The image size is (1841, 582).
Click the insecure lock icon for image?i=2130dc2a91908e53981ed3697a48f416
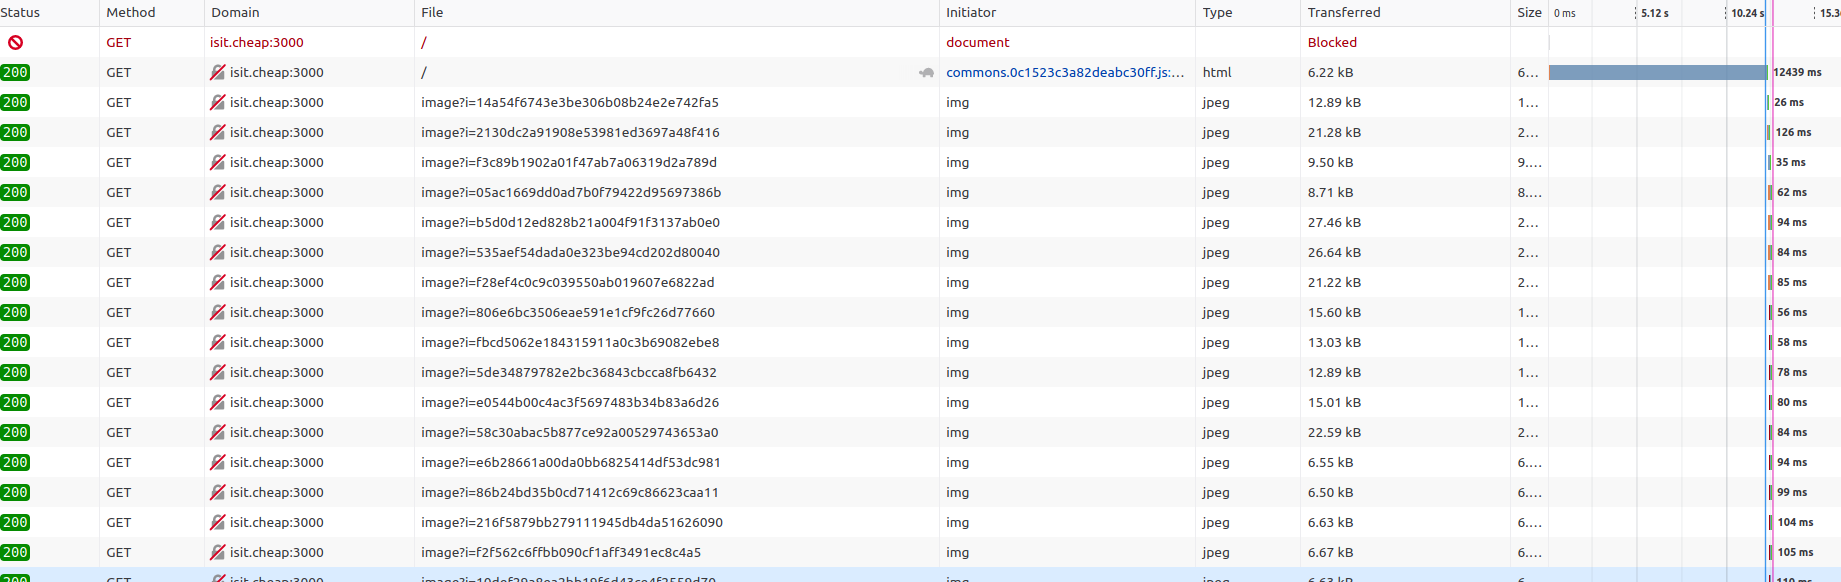[x=217, y=133]
